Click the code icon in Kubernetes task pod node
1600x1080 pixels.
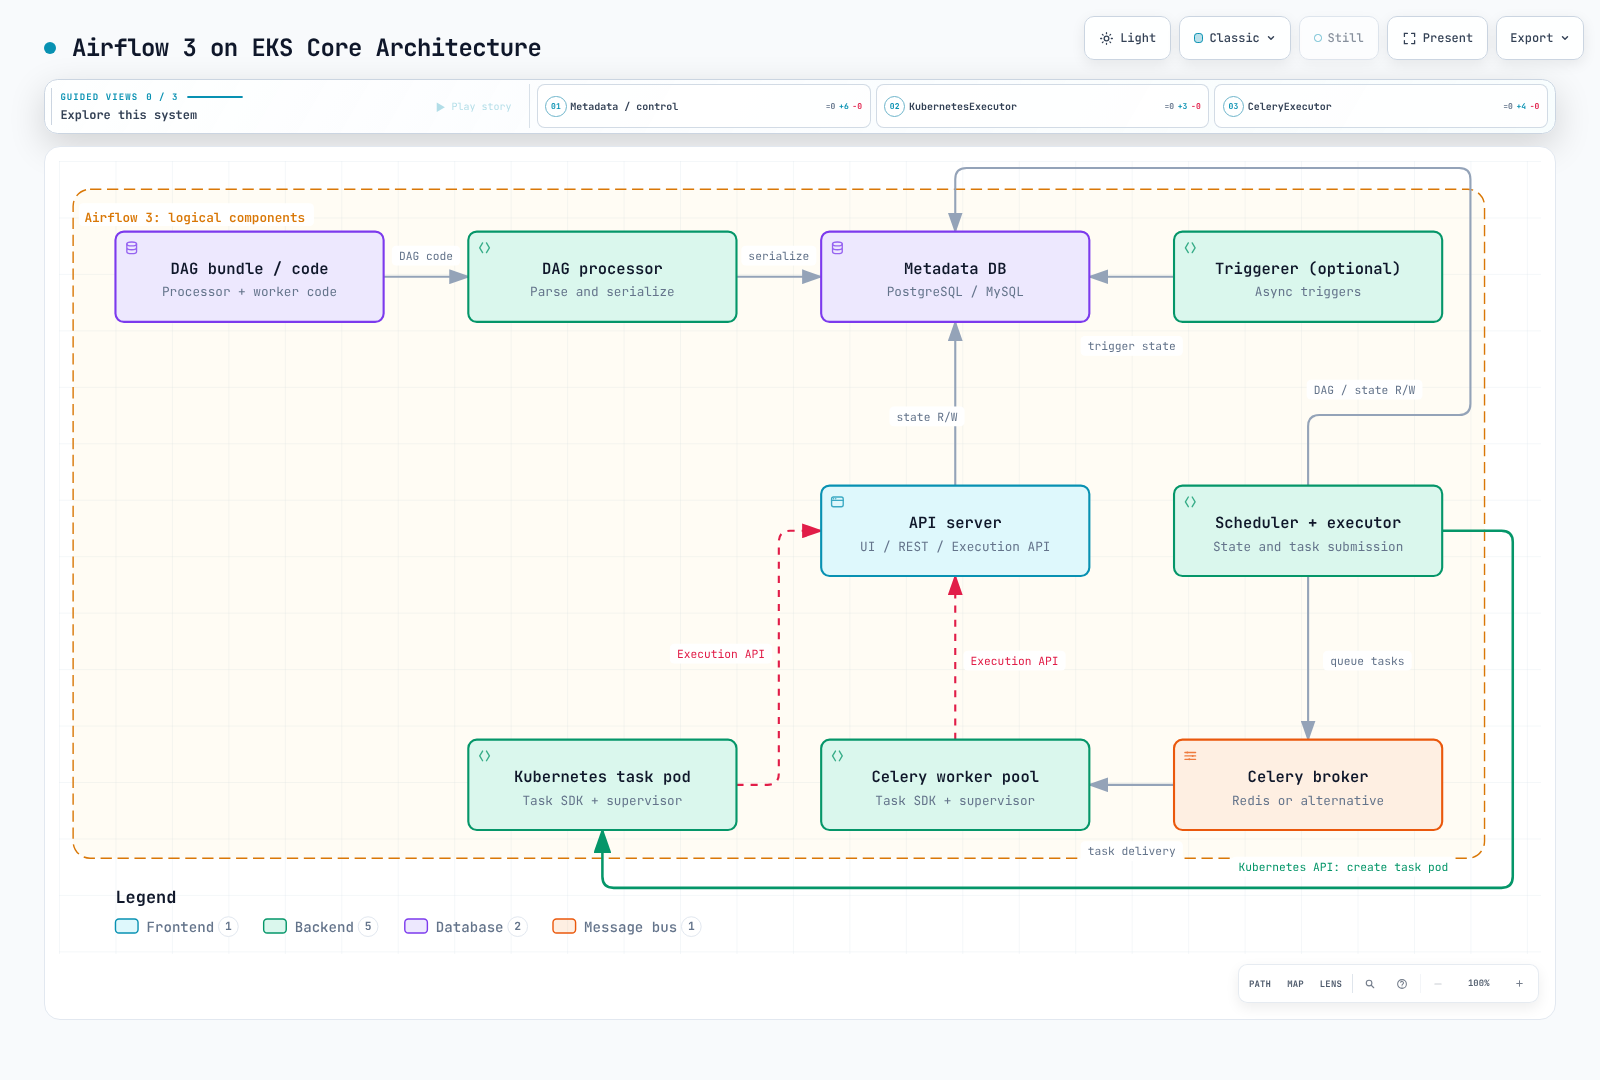tap(485, 756)
